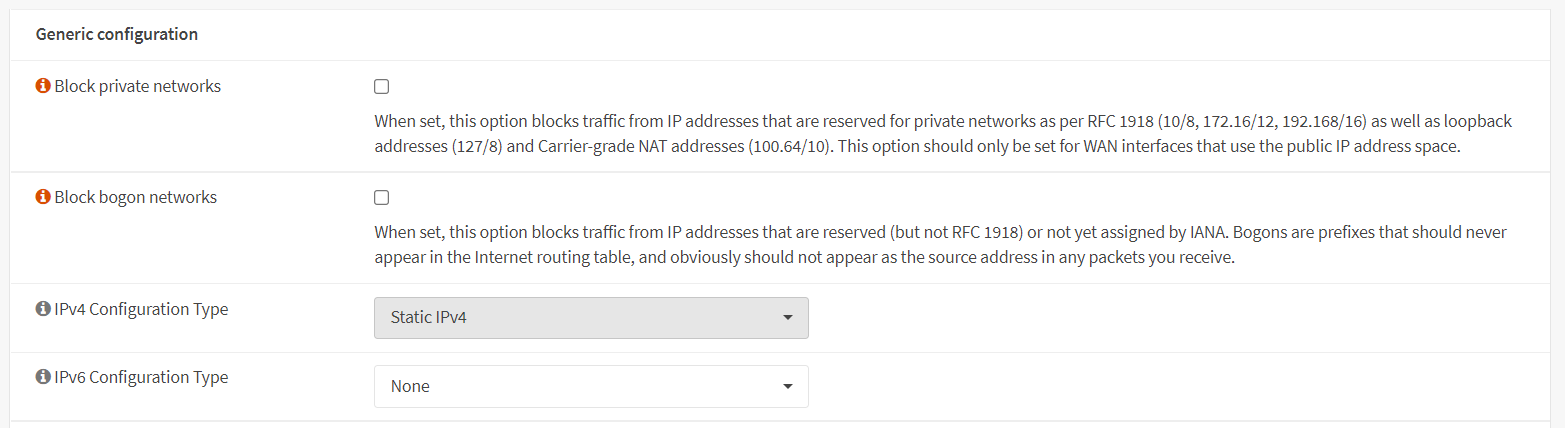Click the Block private networks label

138,87
